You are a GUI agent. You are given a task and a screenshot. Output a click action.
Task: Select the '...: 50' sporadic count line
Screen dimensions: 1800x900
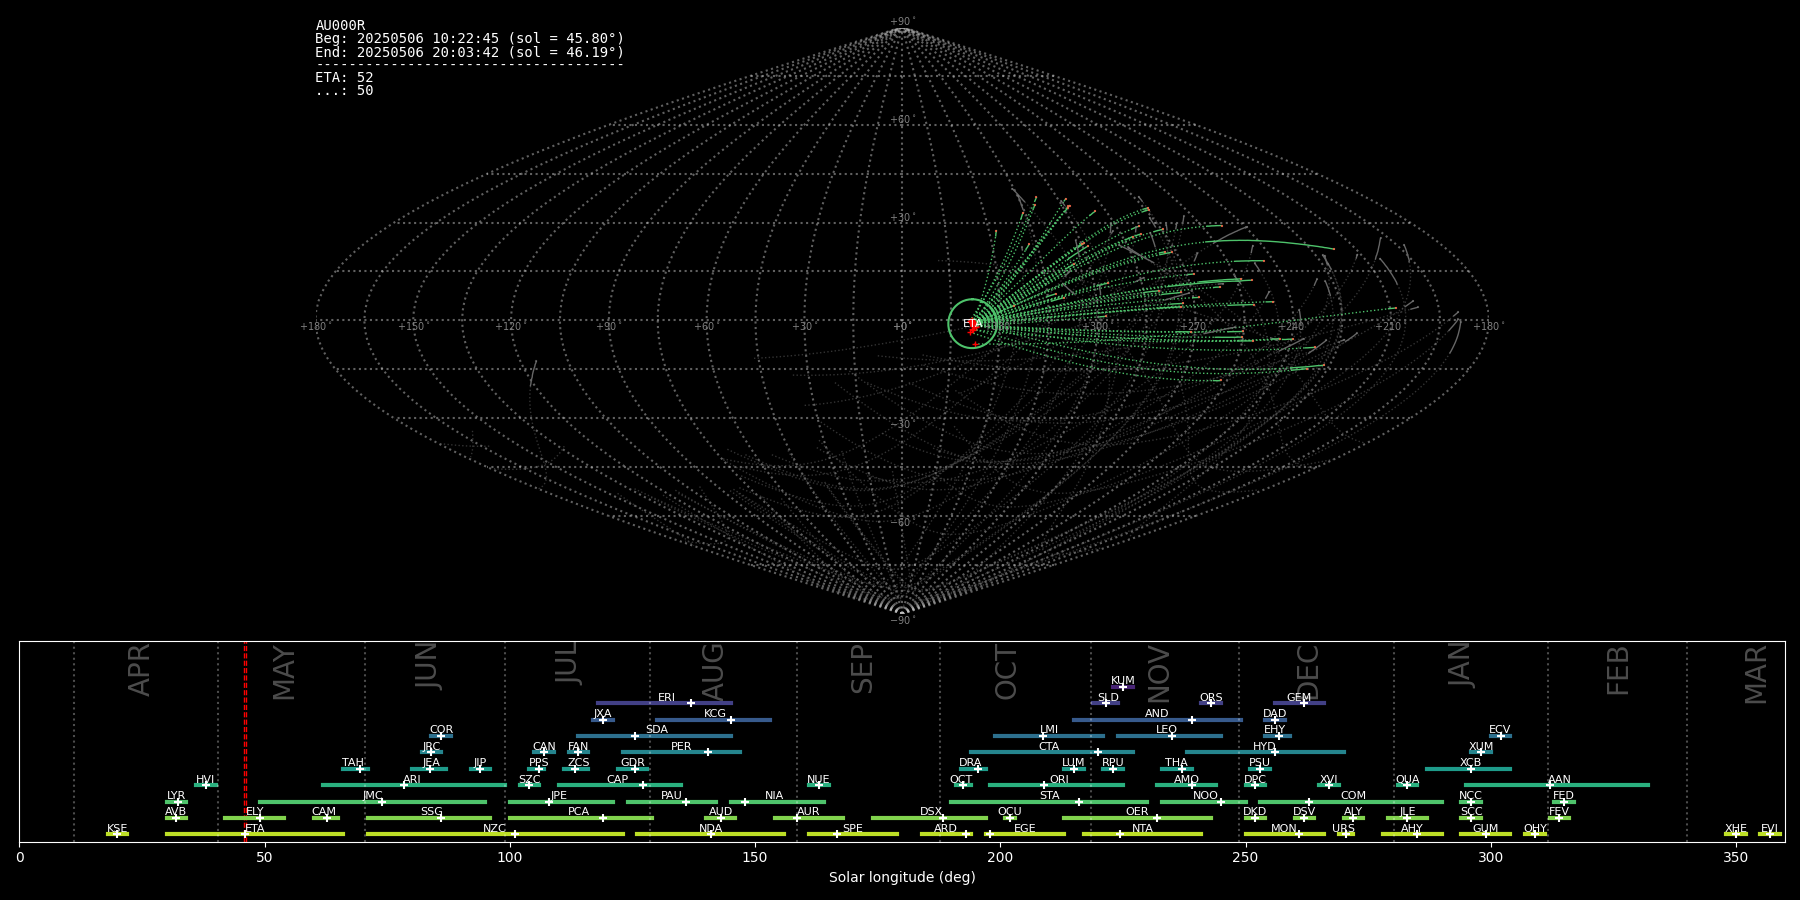pyautogui.click(x=344, y=90)
